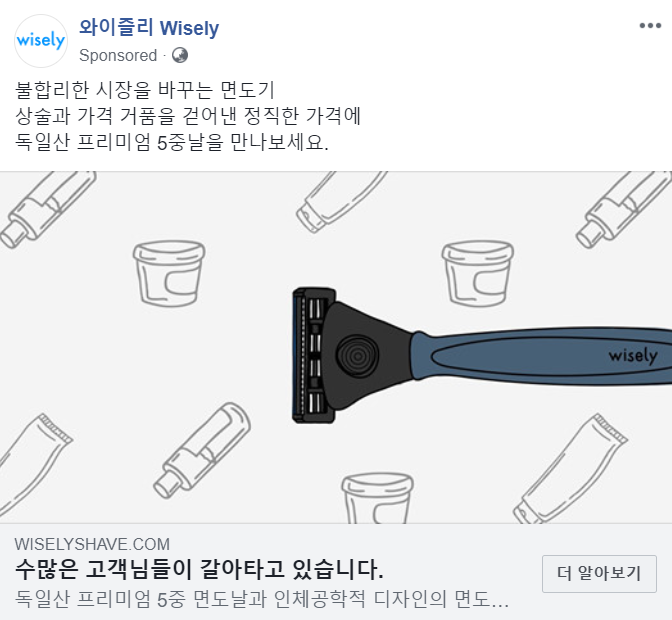Click headline 수많은 고객님들이 갈아타고 있습니다.
The width and height of the screenshot is (672, 620).
(x=199, y=569)
